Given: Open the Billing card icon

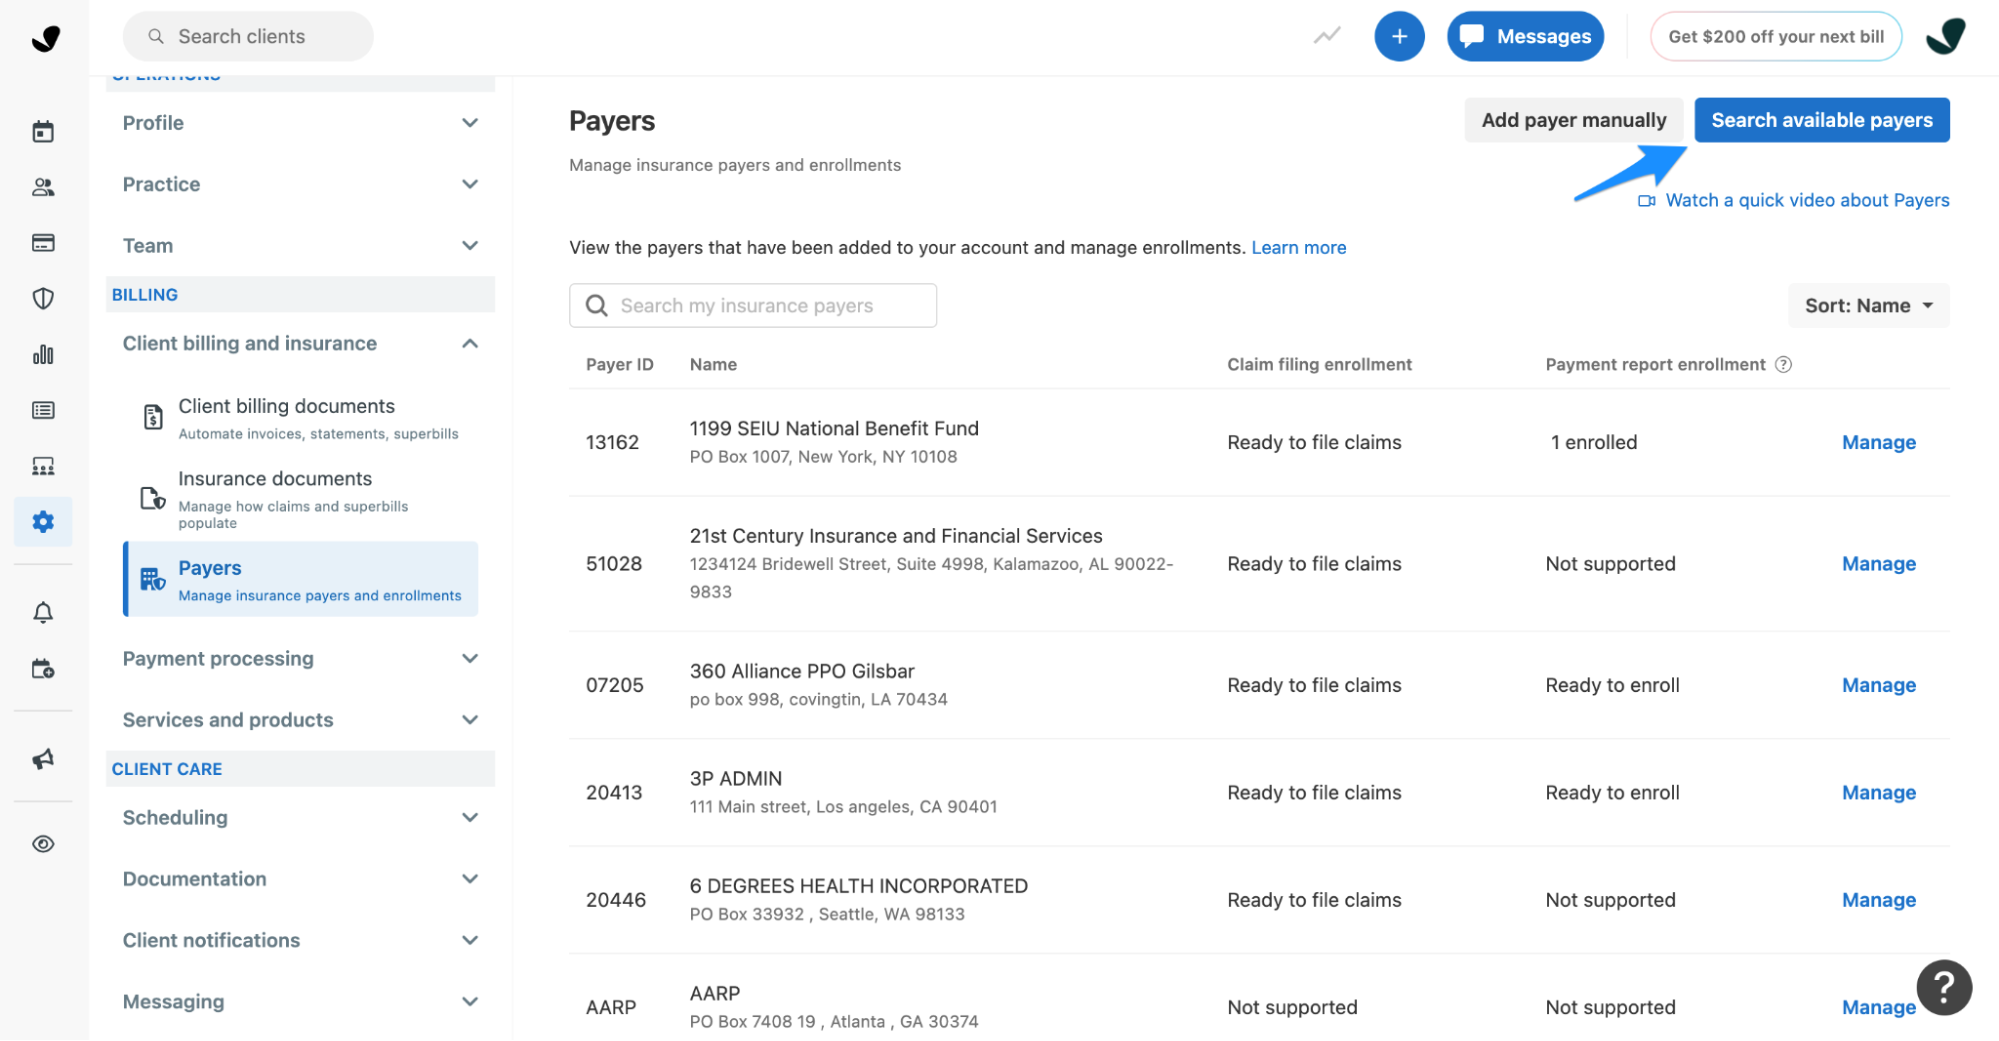Looking at the screenshot, I should (43, 243).
